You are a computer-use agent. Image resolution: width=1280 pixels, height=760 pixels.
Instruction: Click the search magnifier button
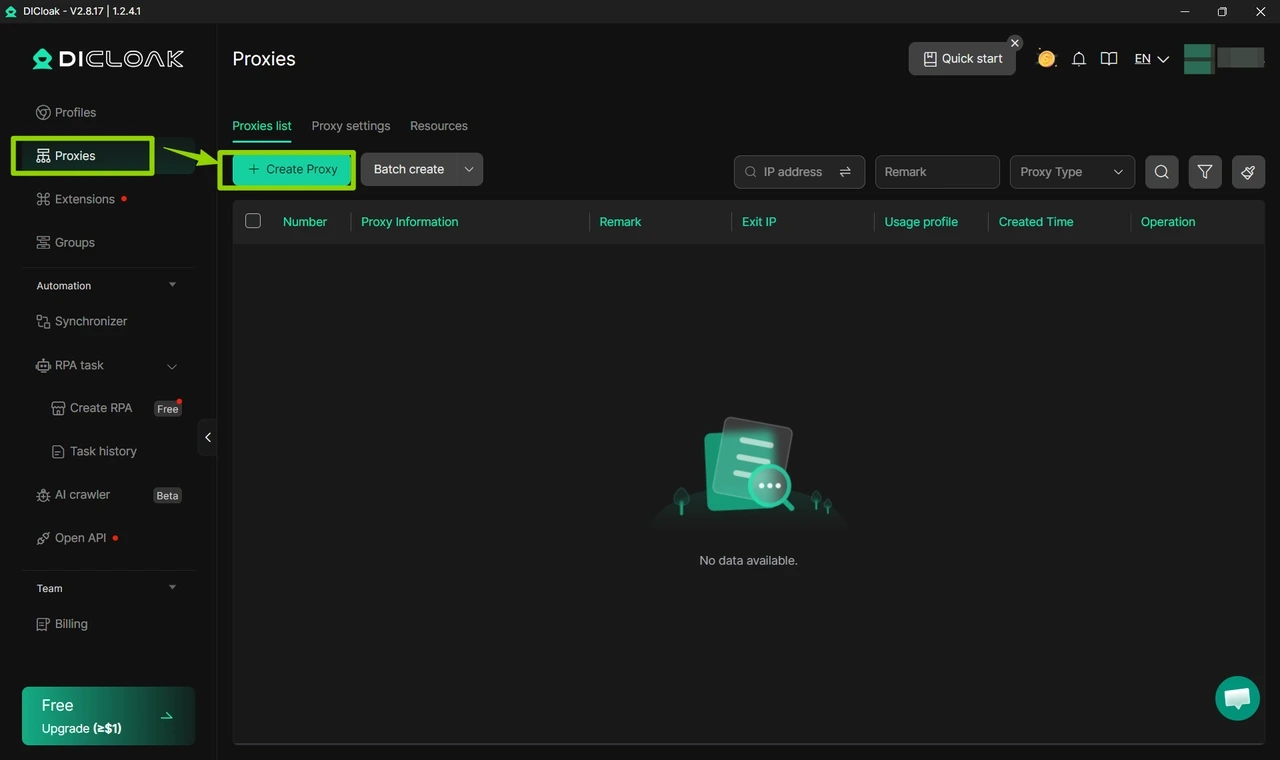pos(1160,171)
